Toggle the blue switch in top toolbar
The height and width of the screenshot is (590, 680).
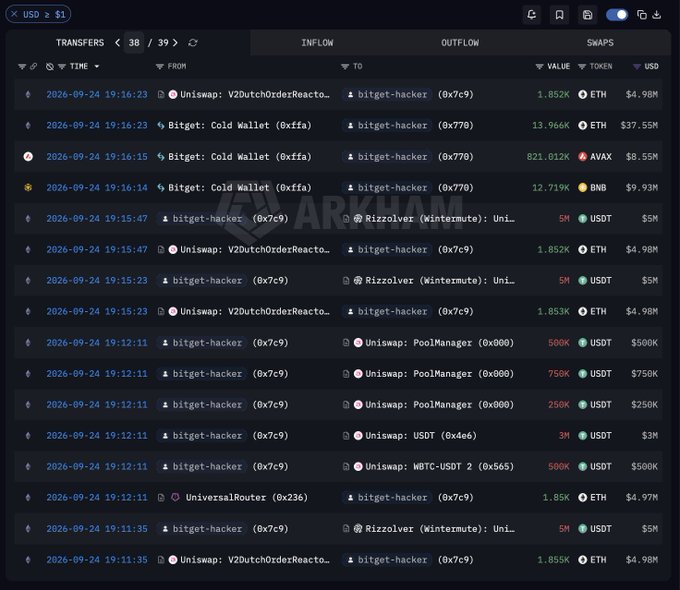617,15
